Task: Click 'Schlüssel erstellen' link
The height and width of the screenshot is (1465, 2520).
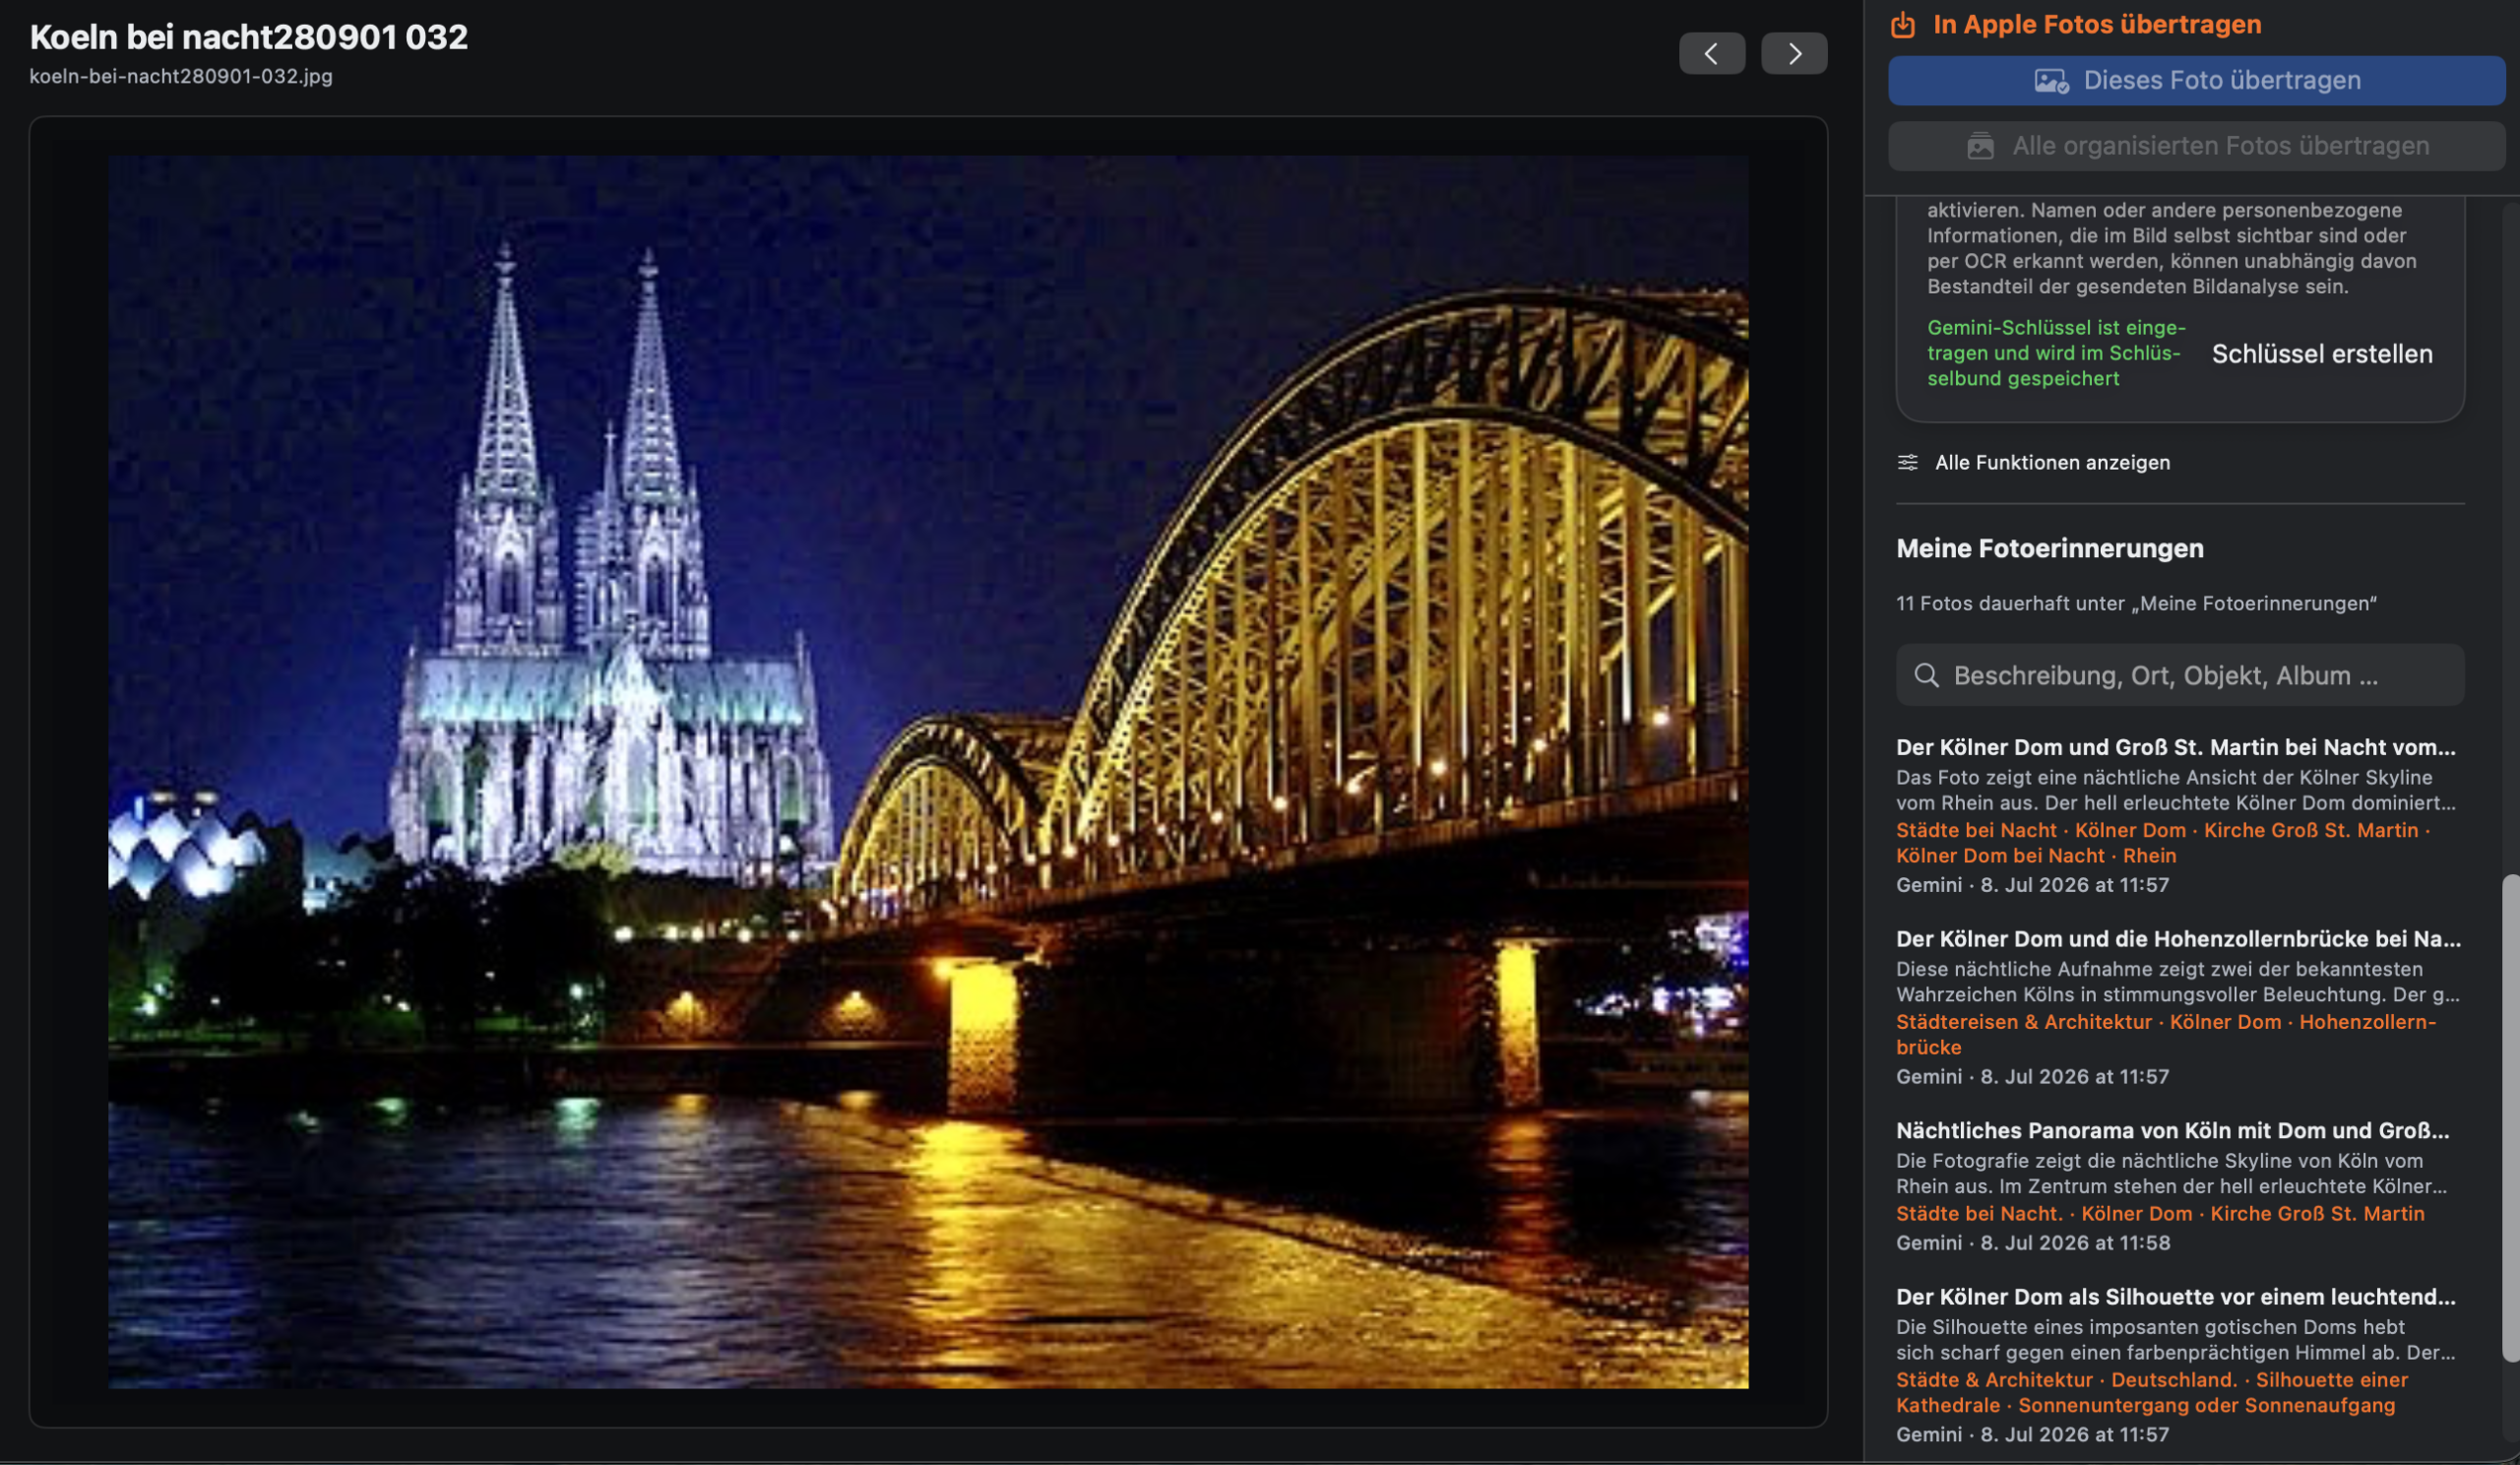Action: 2322,354
